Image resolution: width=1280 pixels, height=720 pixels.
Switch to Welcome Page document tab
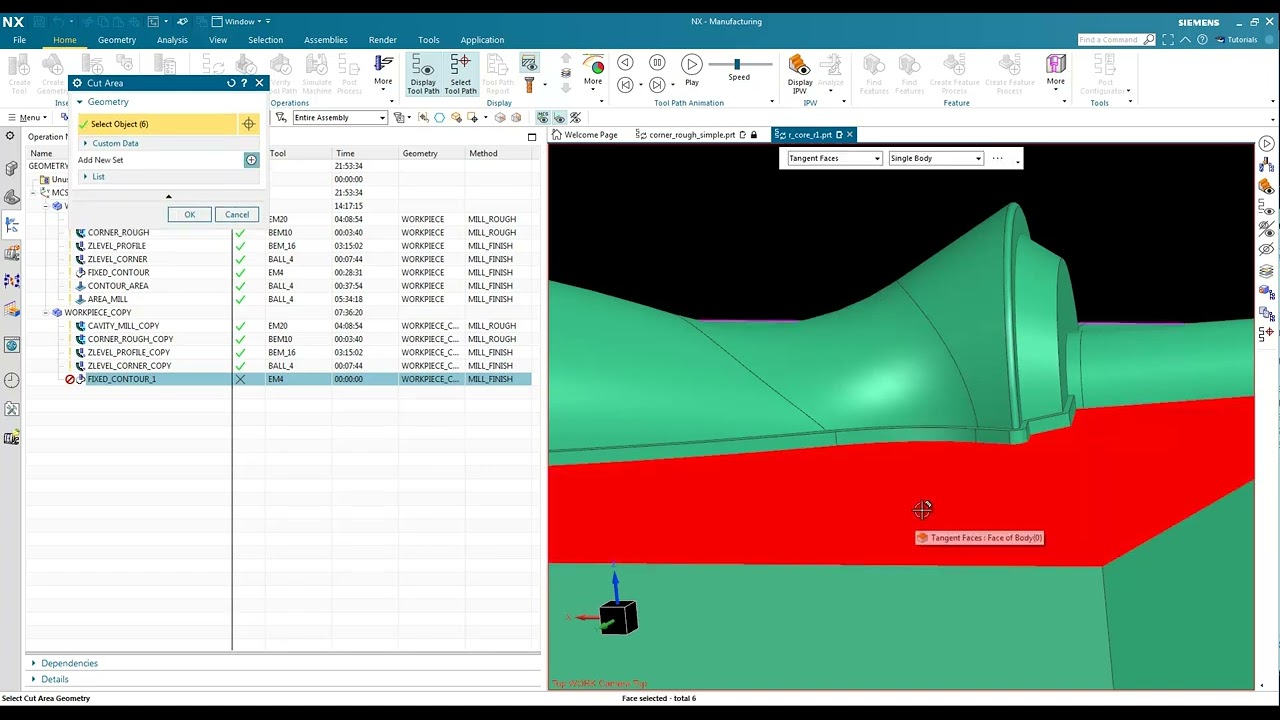tap(585, 134)
